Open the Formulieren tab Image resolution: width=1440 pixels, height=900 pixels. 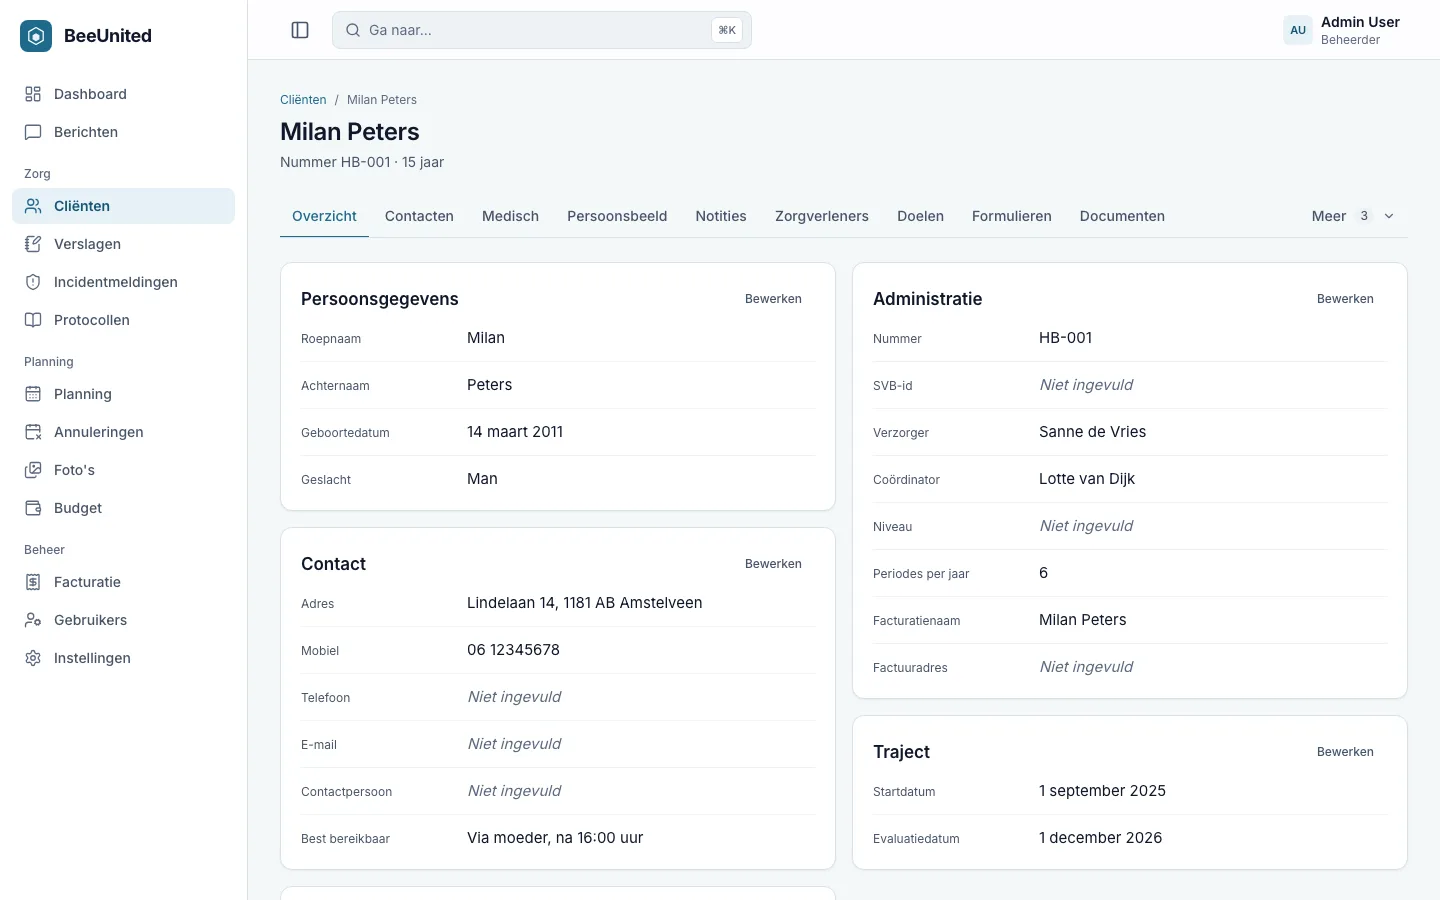[x=1012, y=216]
